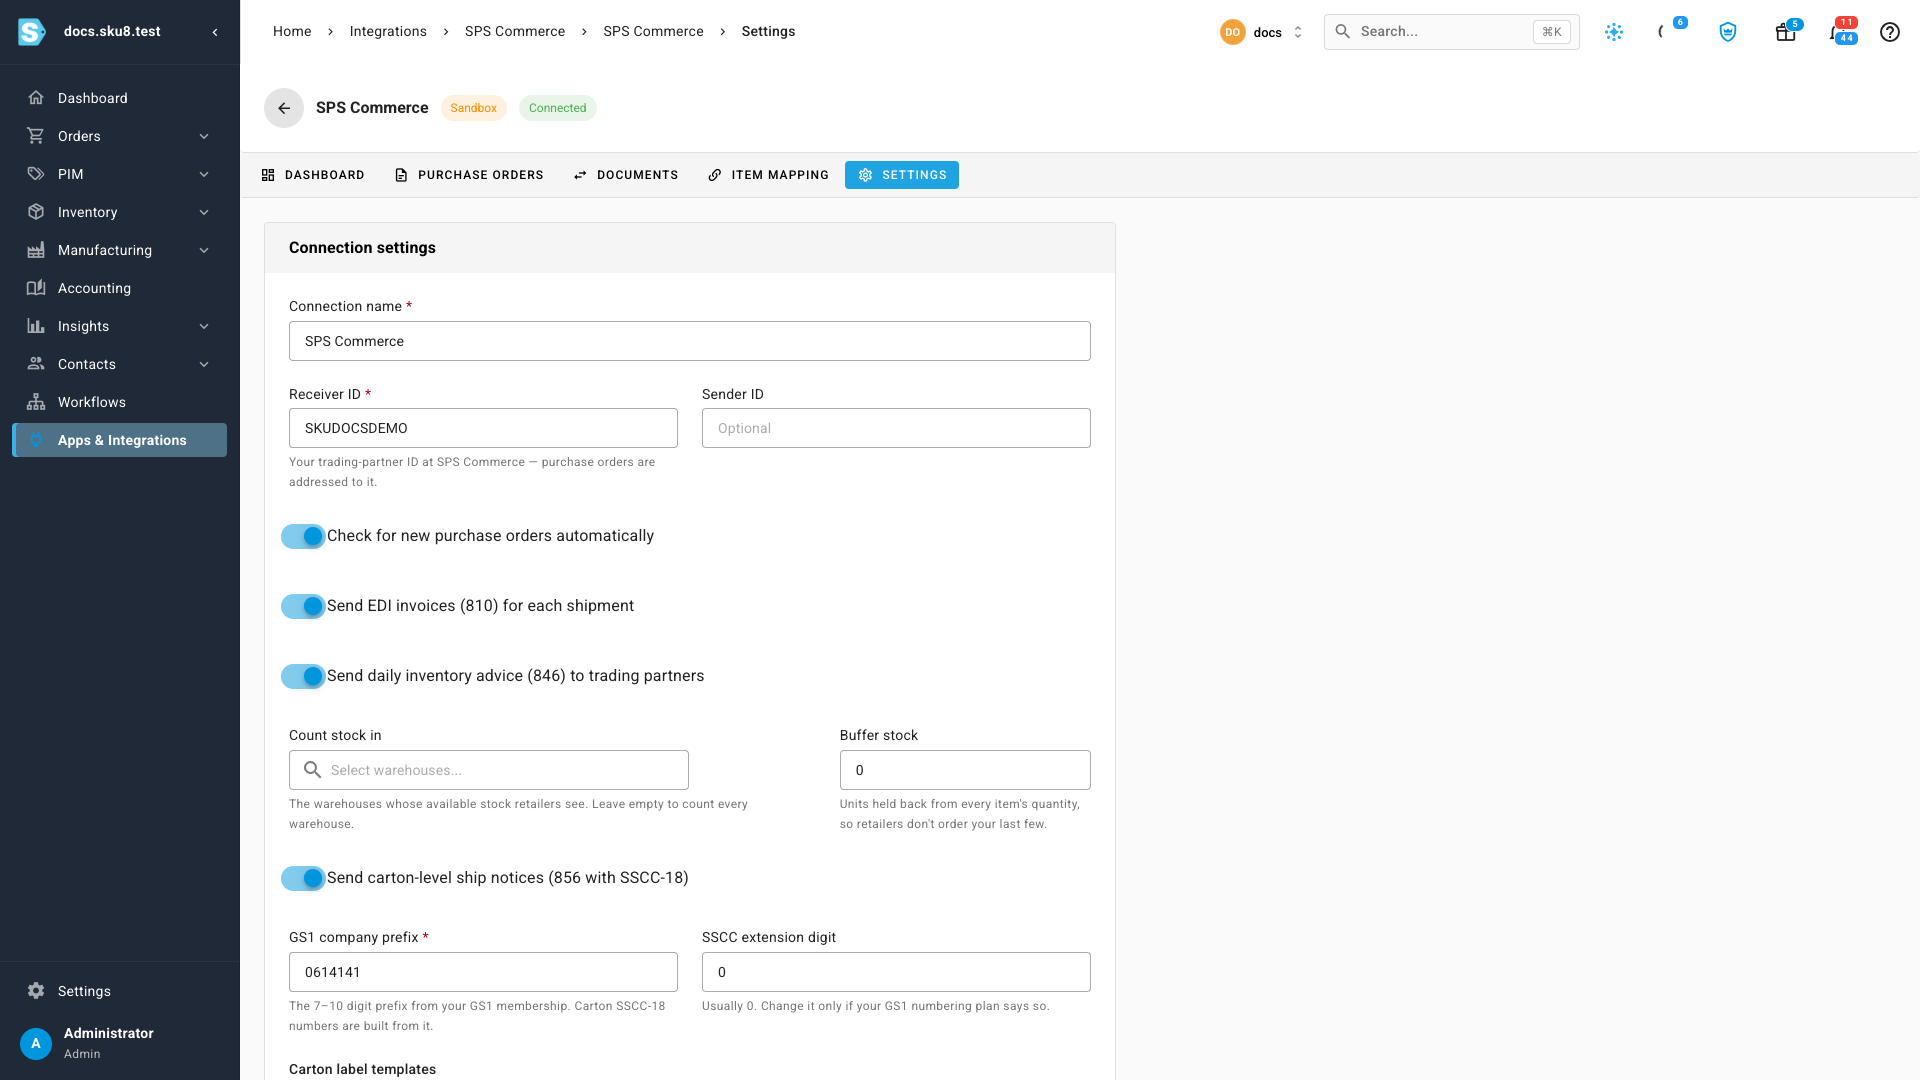Click the back arrow beside SPS Commerce
This screenshot has height=1080, width=1920.
pos(284,108)
